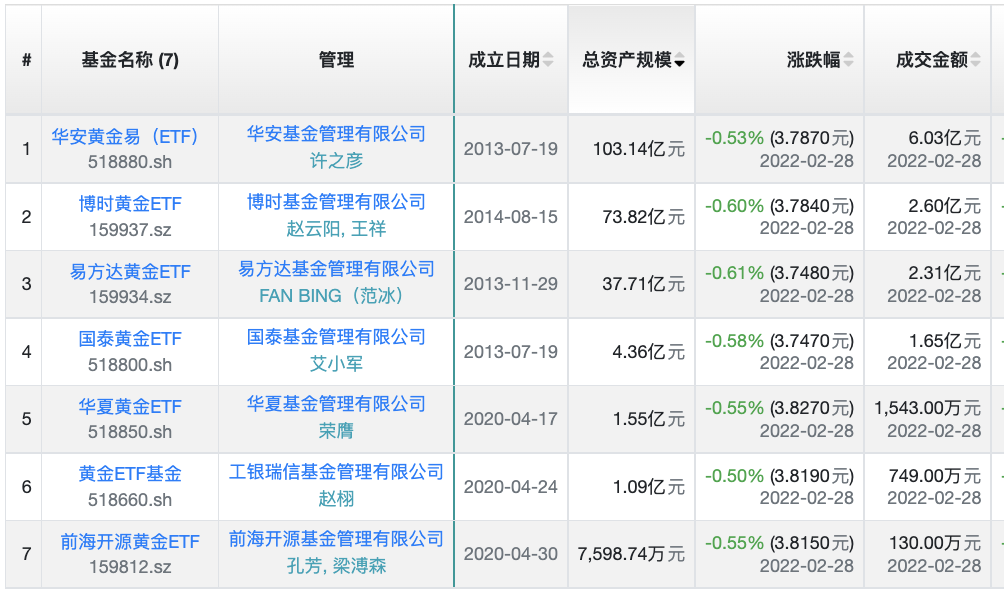Select fund code 159812.sz
Screen dimensions: 1004x594
tap(130, 567)
